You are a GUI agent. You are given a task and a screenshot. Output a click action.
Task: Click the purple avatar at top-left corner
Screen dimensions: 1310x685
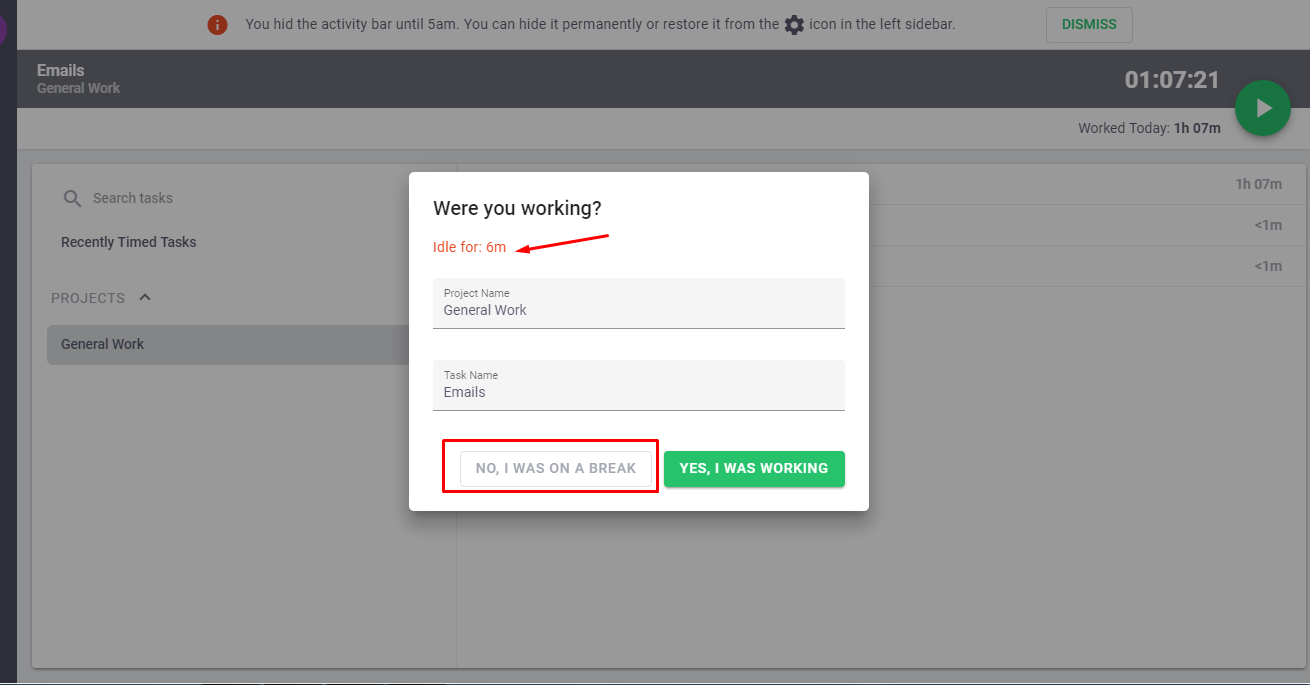[3, 30]
